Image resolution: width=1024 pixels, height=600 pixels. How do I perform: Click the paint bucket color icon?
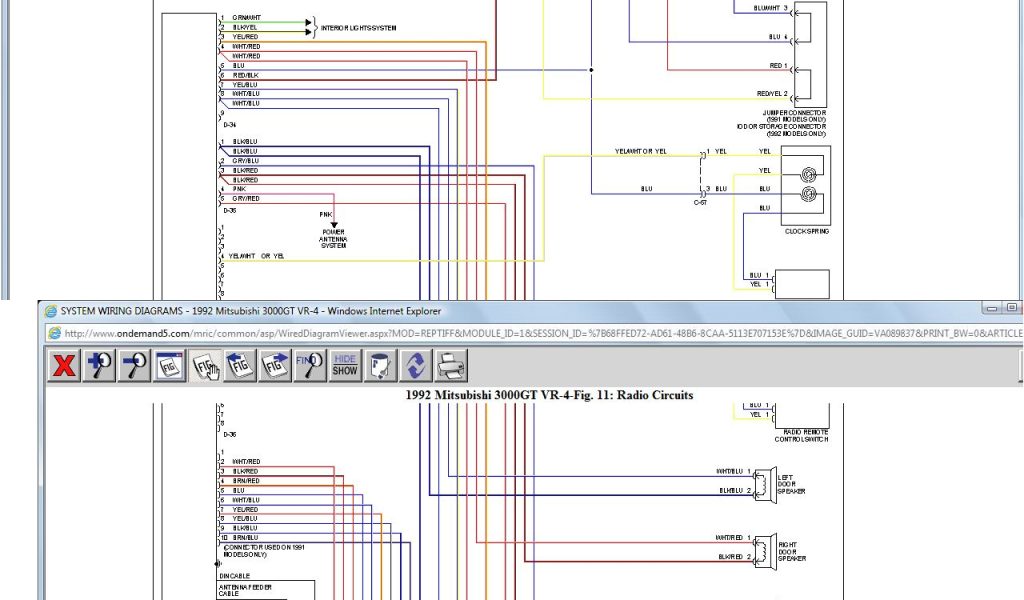coord(379,366)
